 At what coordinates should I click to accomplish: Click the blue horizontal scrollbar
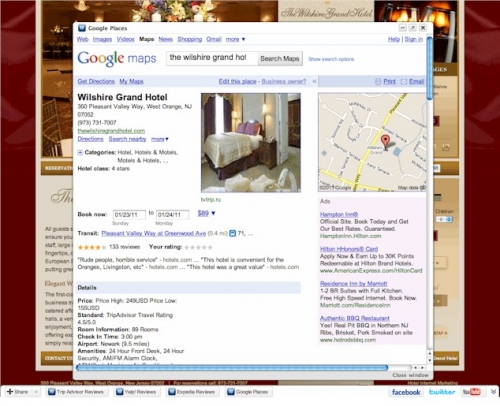[232, 368]
